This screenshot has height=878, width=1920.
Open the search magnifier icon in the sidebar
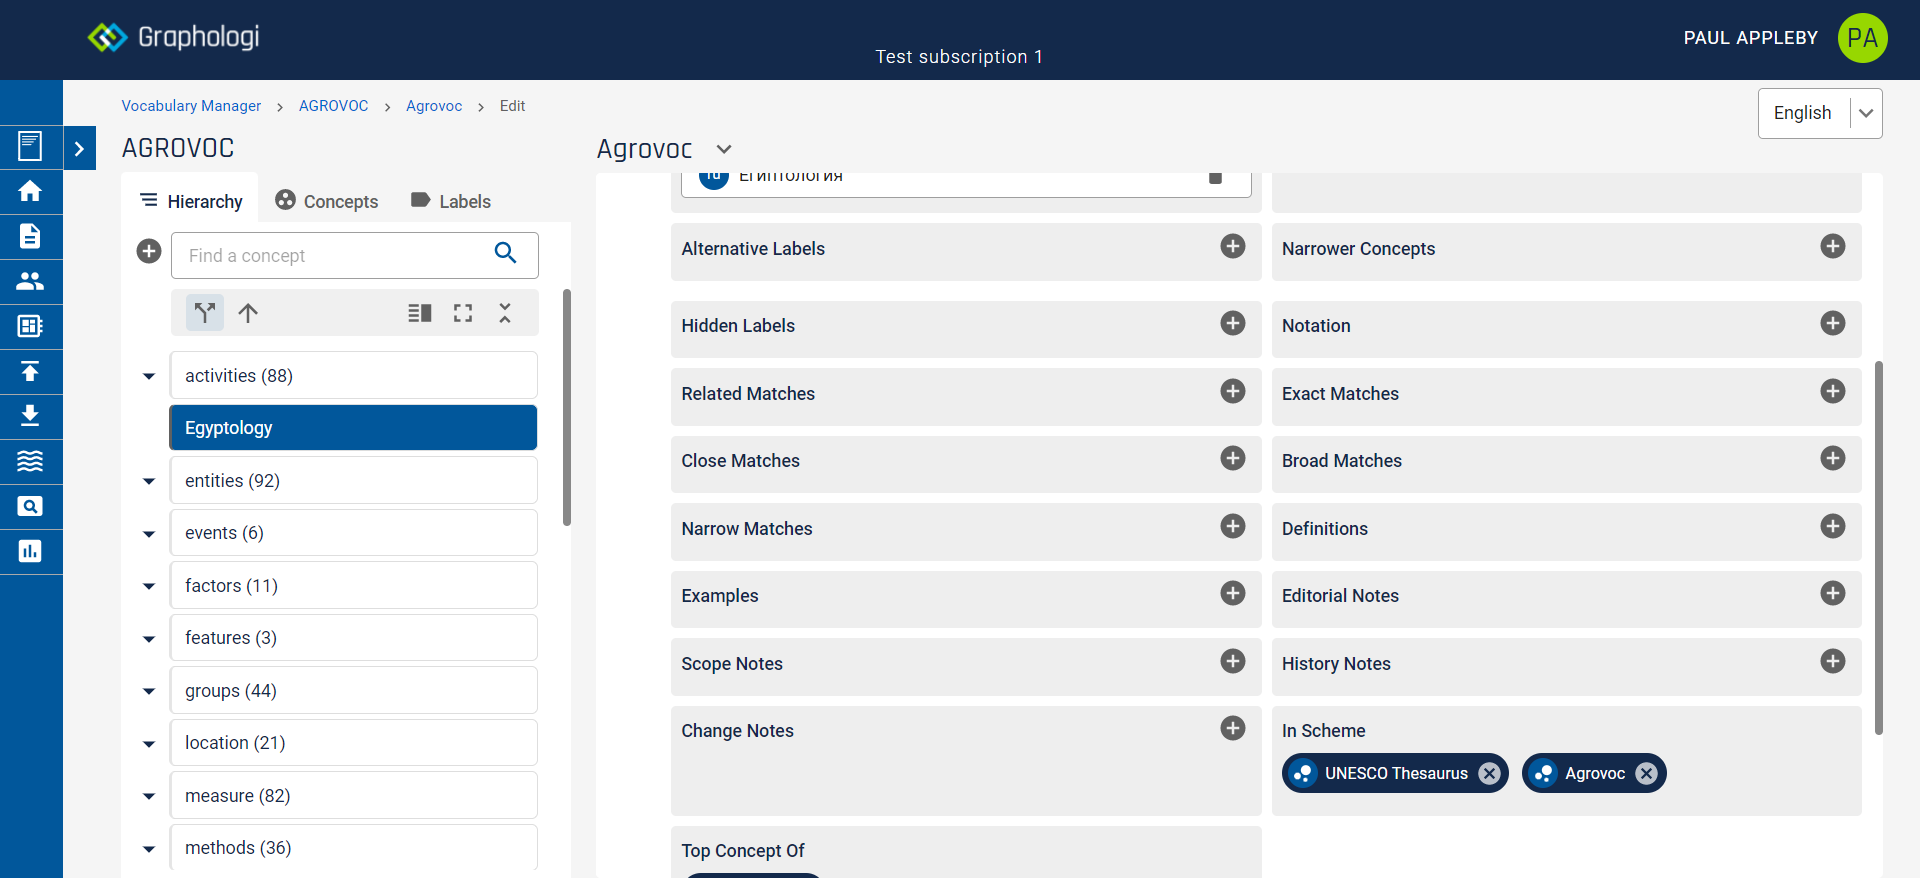(x=30, y=506)
